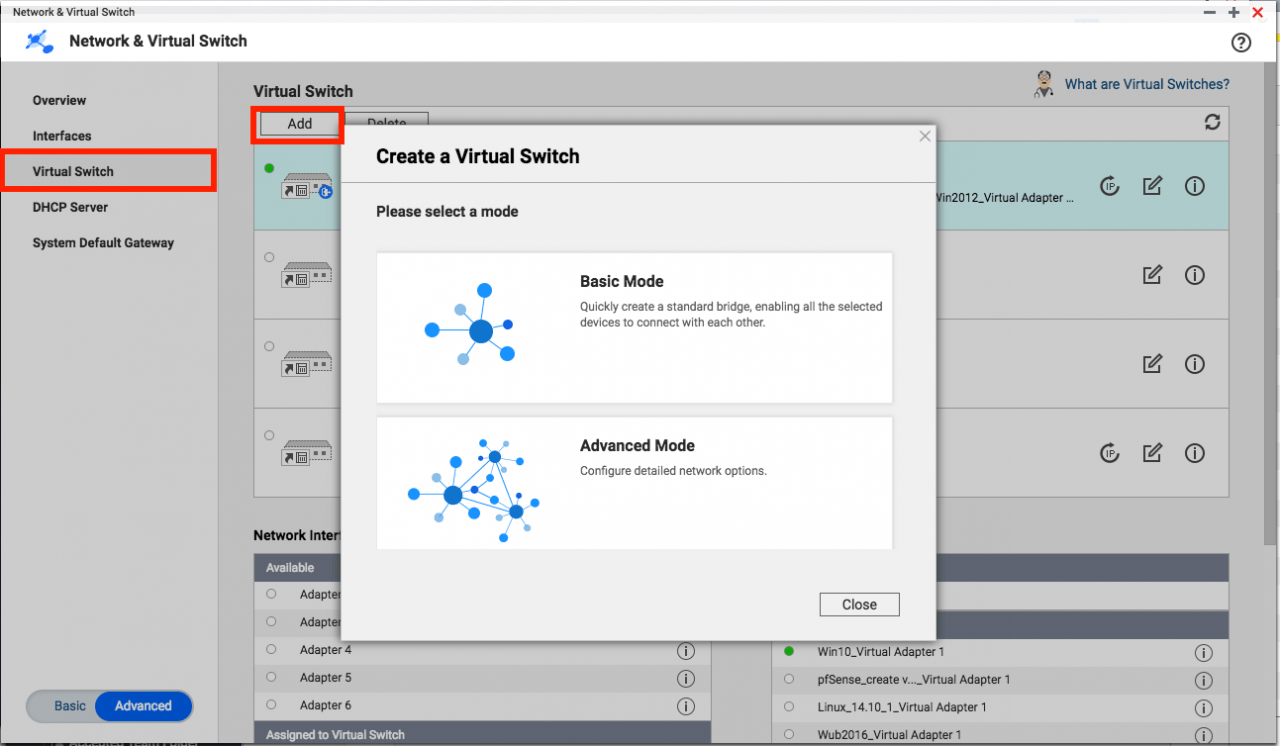Select the radio button for Adapter 6
The width and height of the screenshot is (1280, 746).
271,705
